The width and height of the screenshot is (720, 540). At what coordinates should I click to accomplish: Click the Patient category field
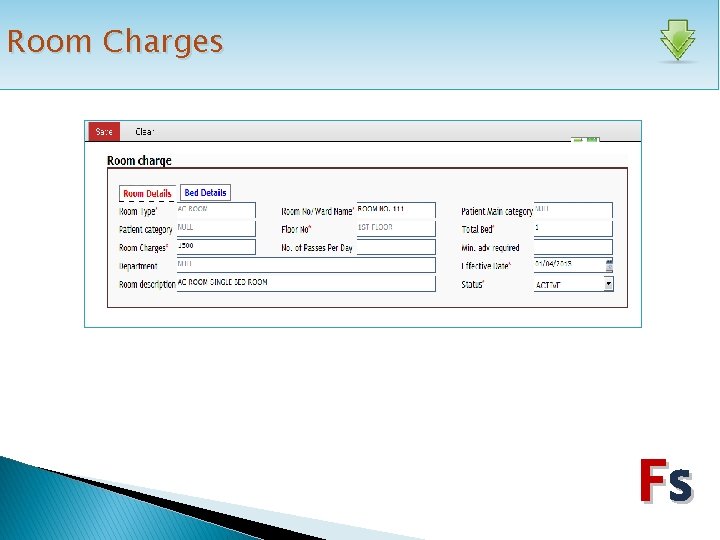(216, 228)
